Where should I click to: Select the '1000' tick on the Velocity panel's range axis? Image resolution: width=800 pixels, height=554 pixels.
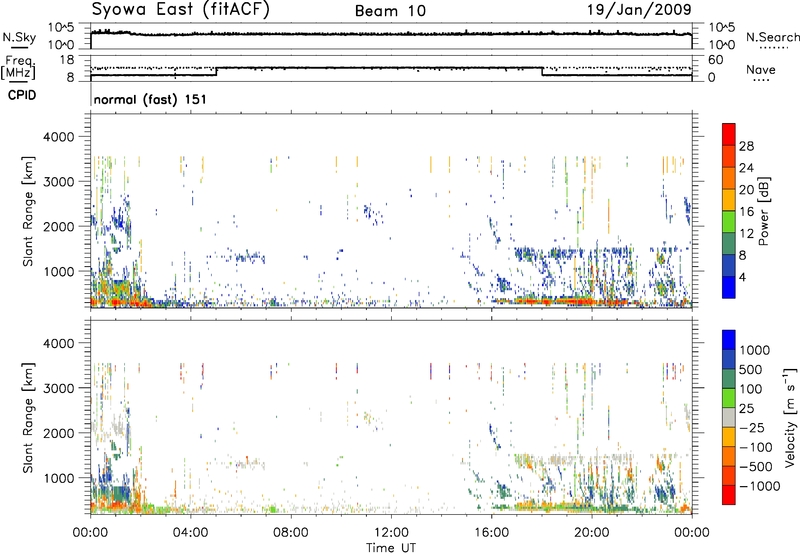(x=59, y=478)
